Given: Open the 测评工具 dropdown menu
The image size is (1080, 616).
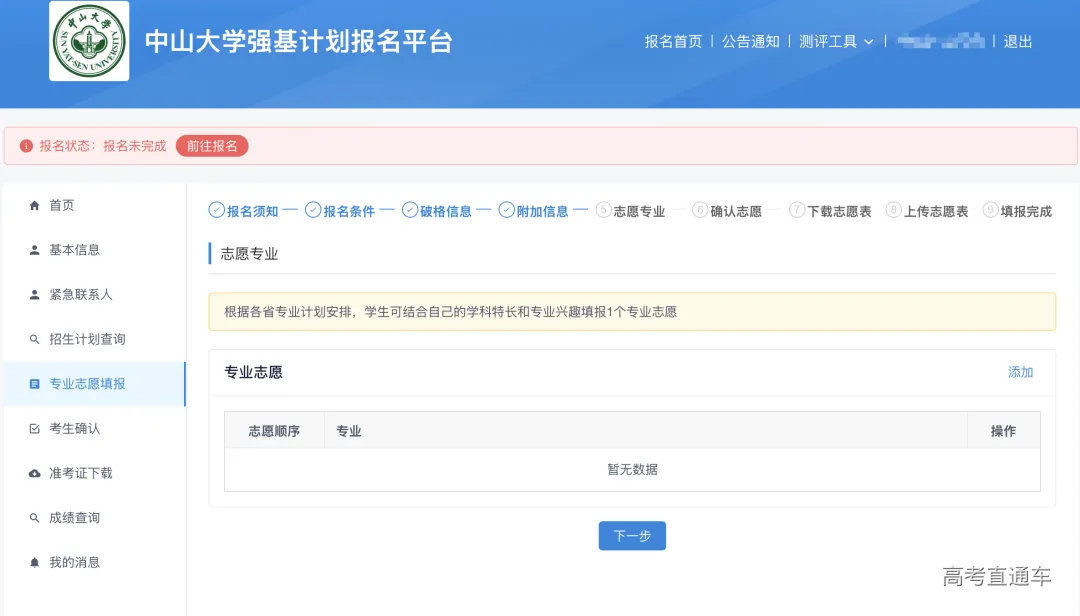Looking at the screenshot, I should [x=833, y=42].
